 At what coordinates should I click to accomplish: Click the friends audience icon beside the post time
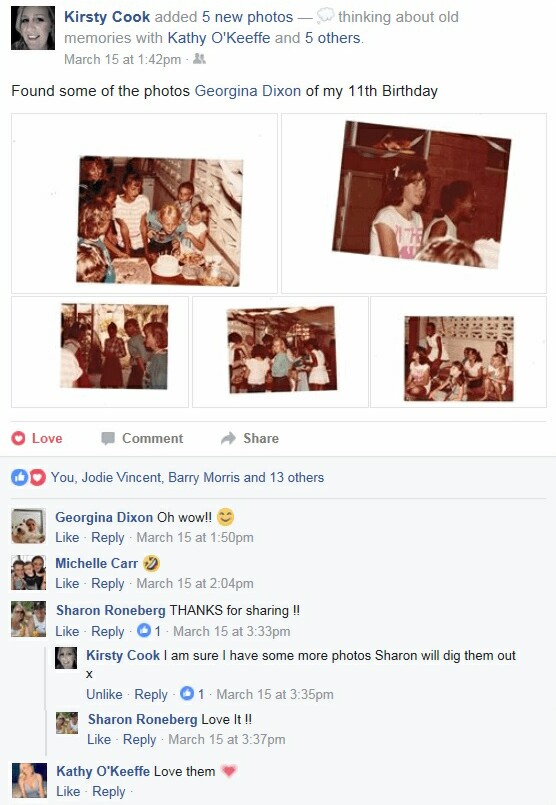199,59
